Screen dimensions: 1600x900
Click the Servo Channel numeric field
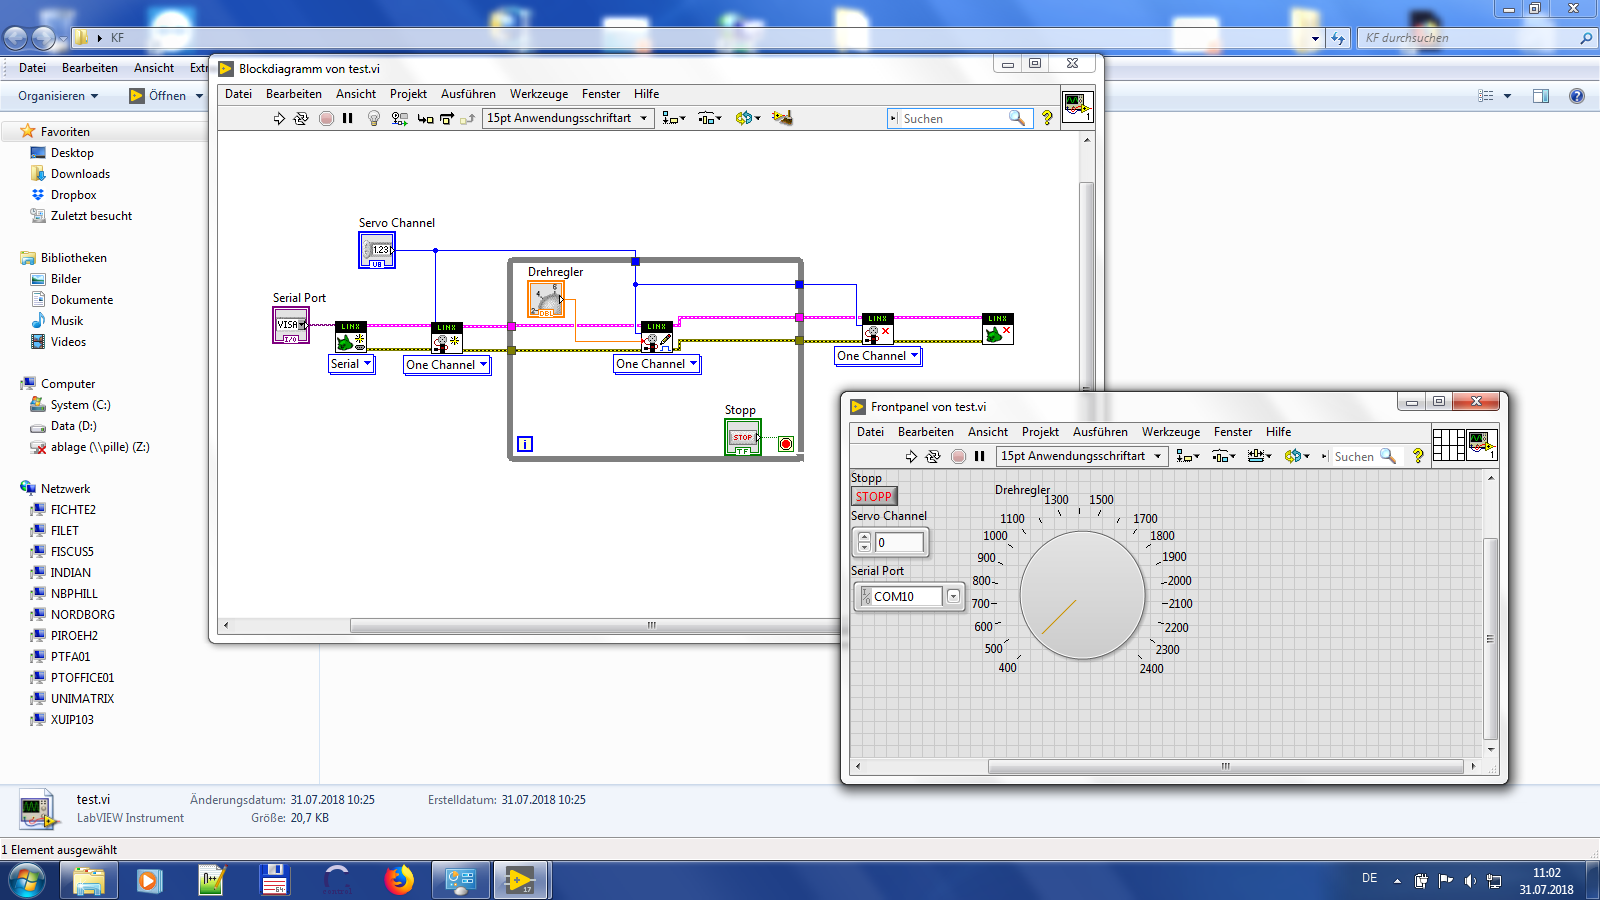click(899, 542)
